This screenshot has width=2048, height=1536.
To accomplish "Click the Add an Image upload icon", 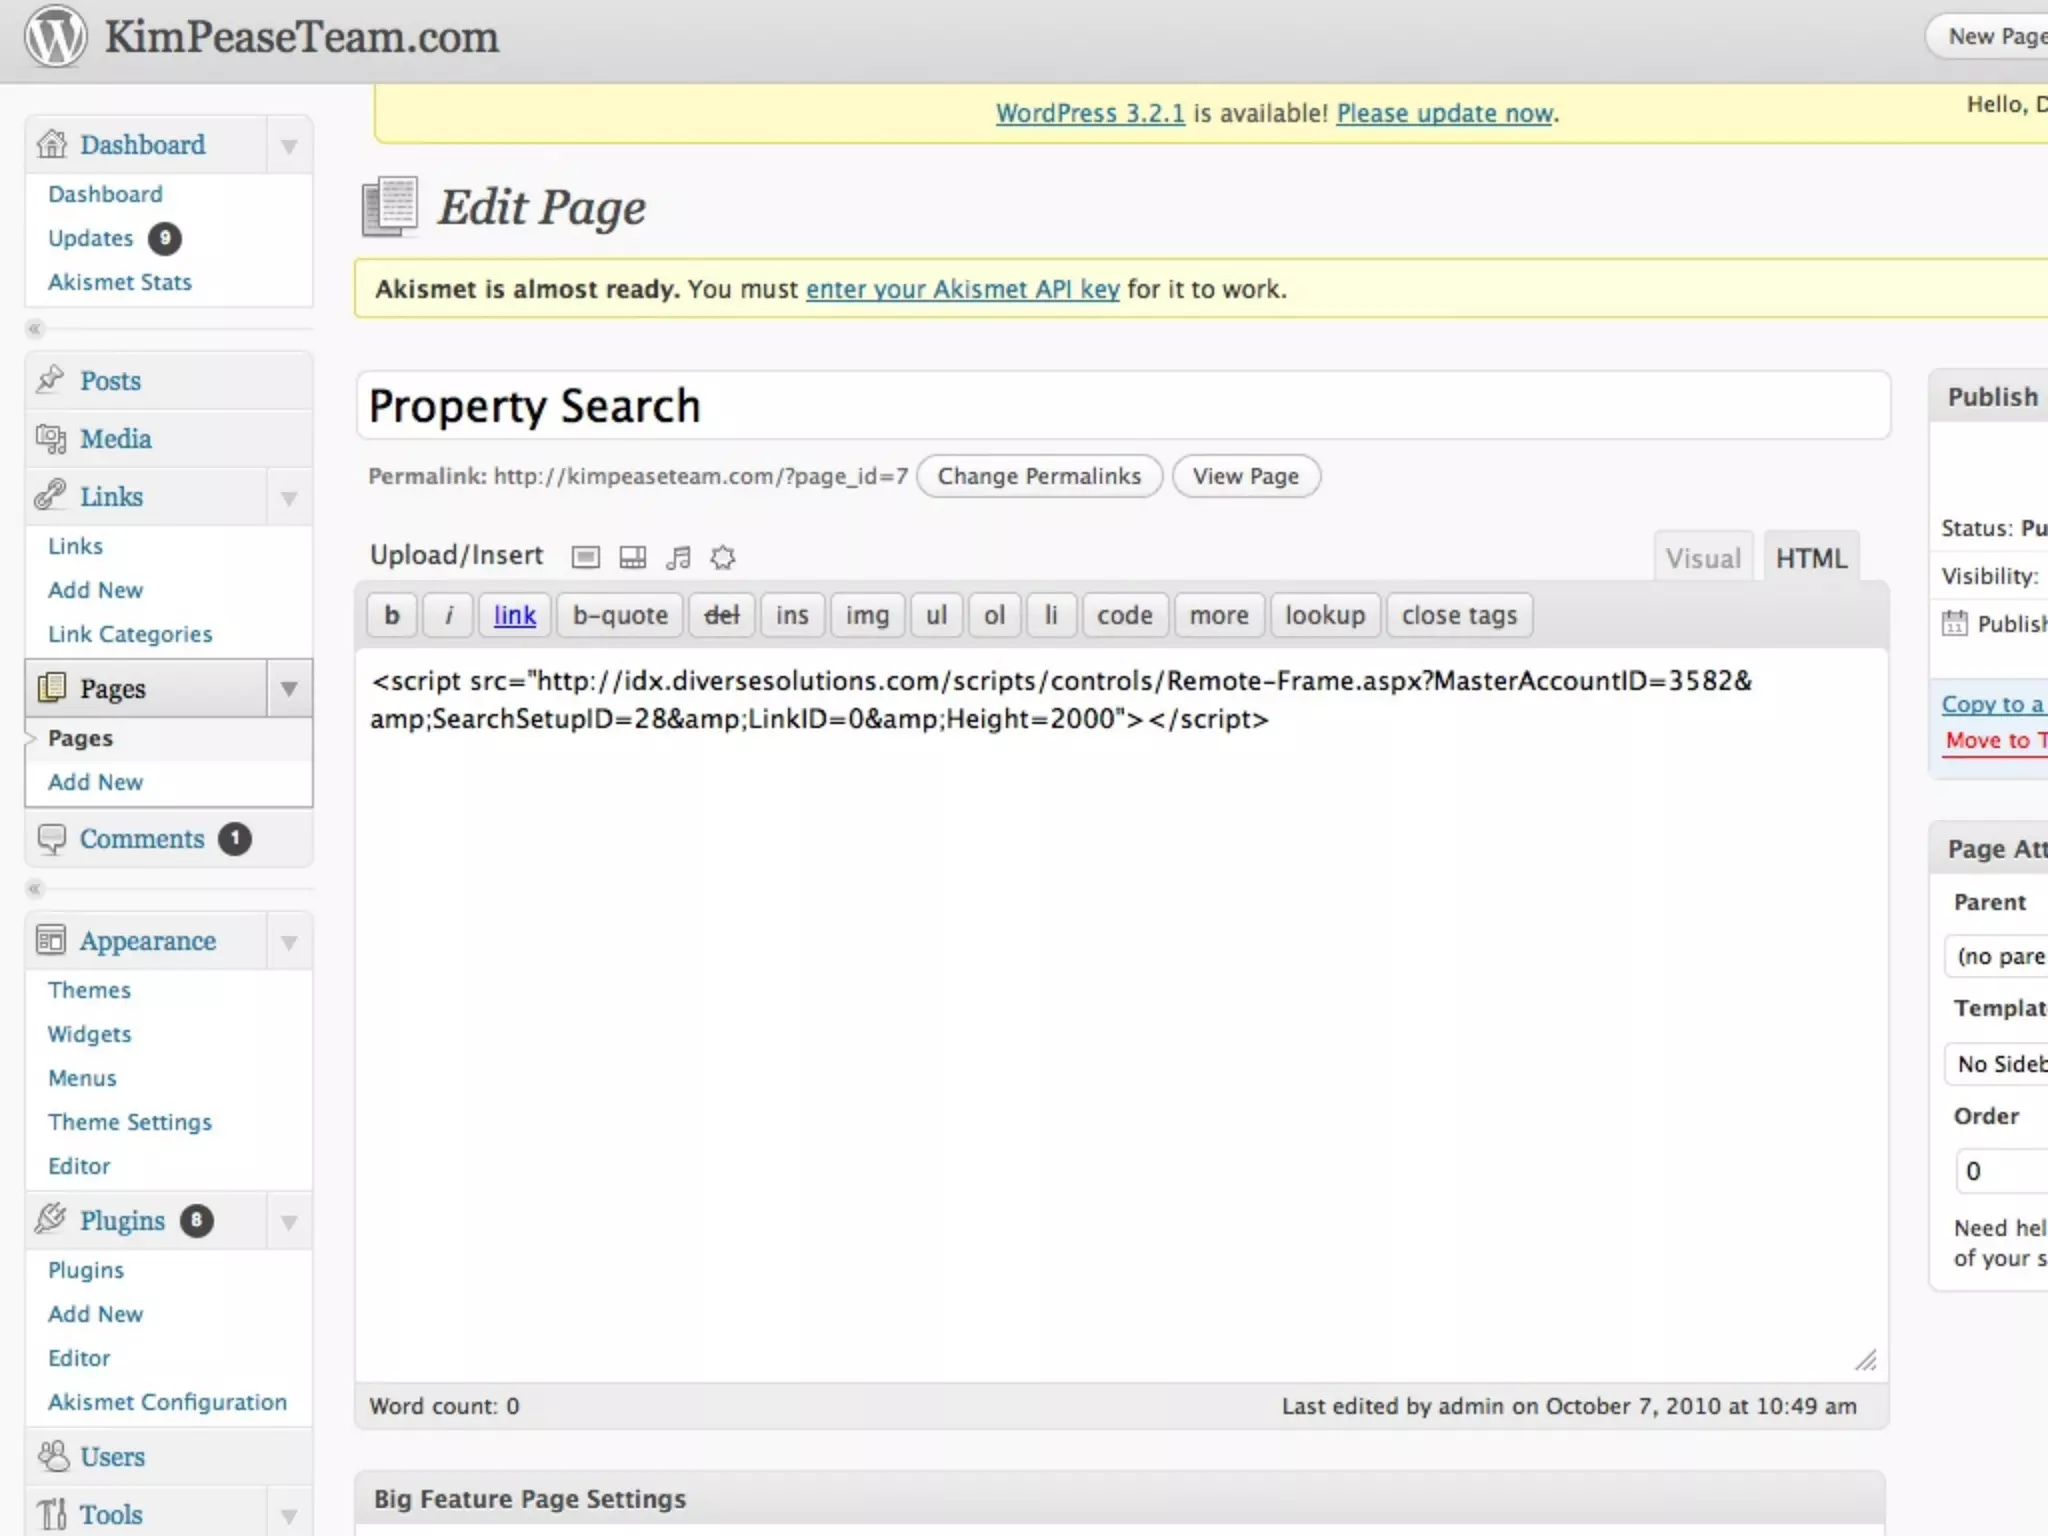I will coord(586,557).
